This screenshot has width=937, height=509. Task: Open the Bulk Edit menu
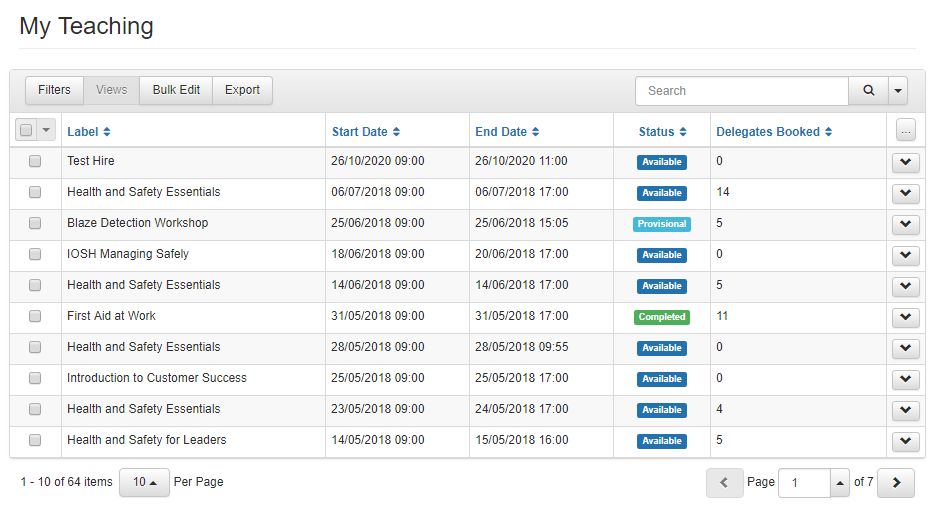(176, 90)
